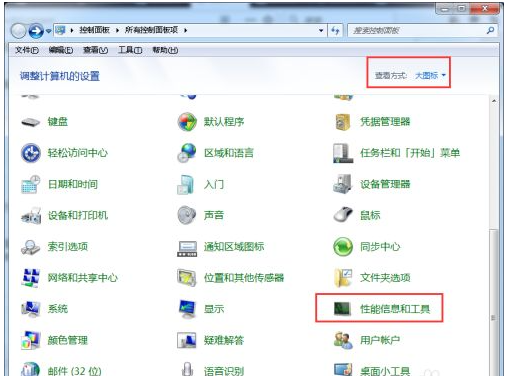Open User Accounts (用户帐户) icon
The height and width of the screenshot is (376, 505).
(343, 340)
